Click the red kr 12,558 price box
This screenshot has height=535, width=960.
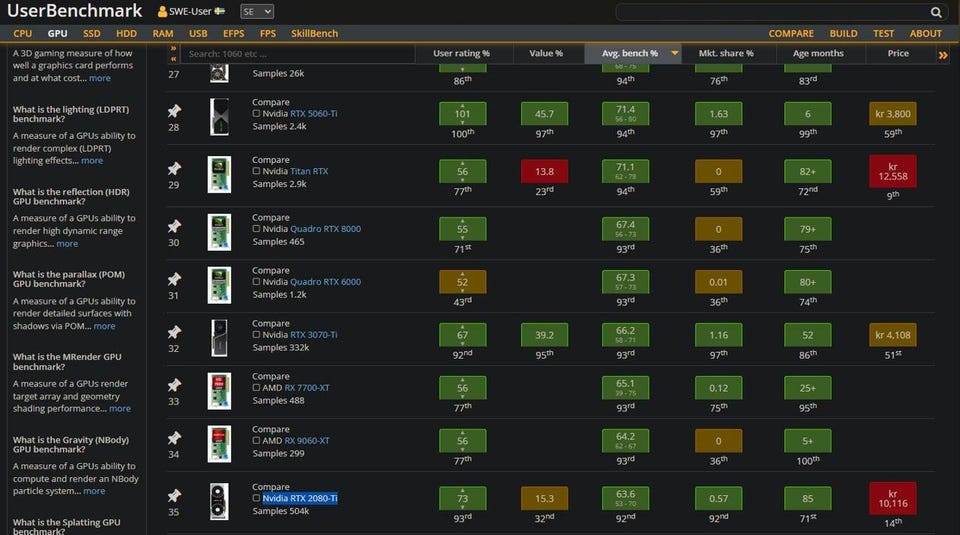tap(892, 171)
